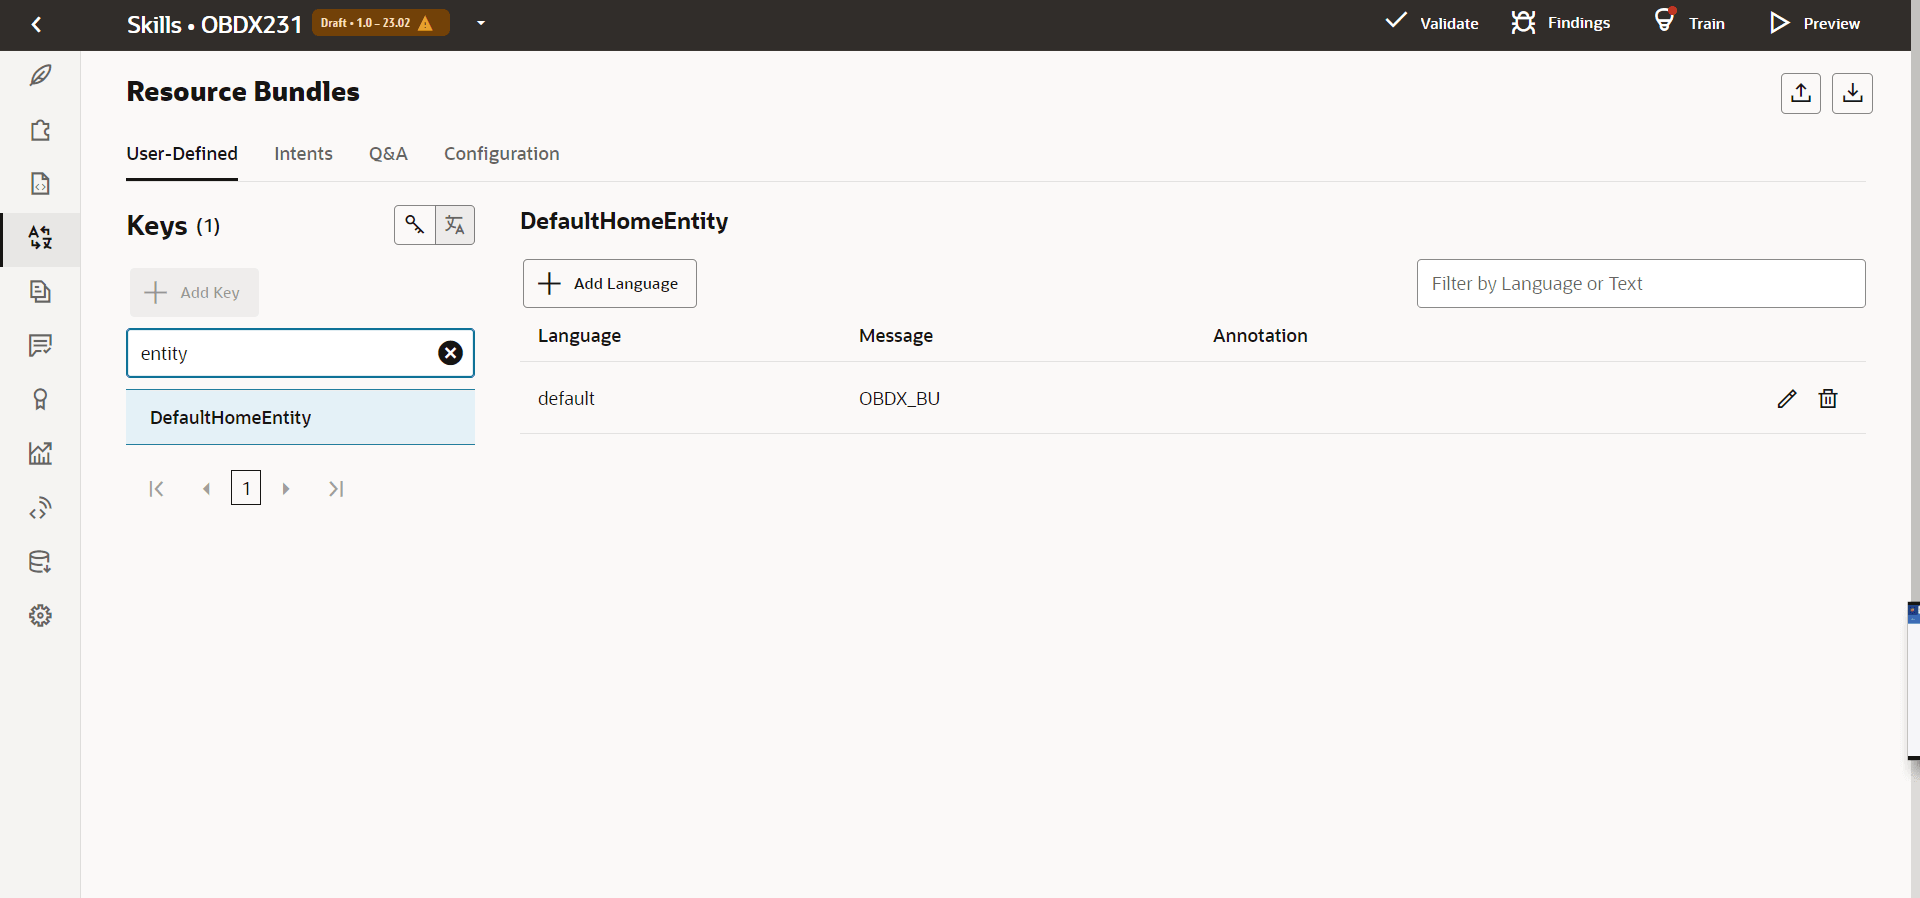The width and height of the screenshot is (1920, 898).
Task: Switch to the Intents tab
Action: pos(303,154)
